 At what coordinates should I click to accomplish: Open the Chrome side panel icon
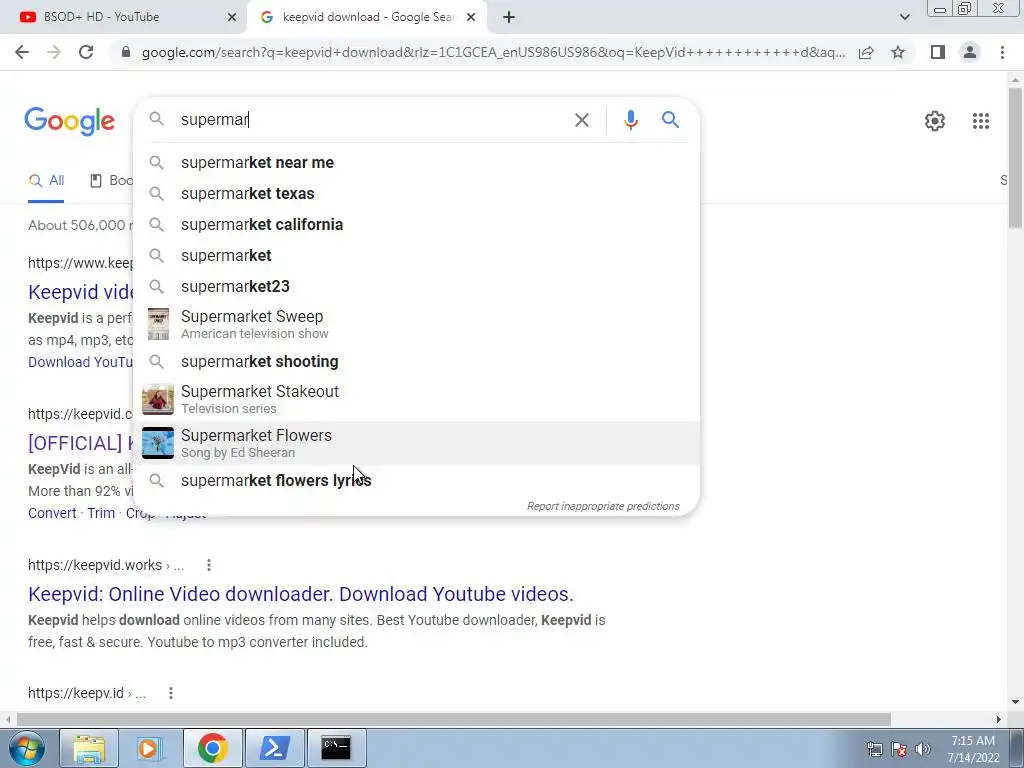(938, 52)
